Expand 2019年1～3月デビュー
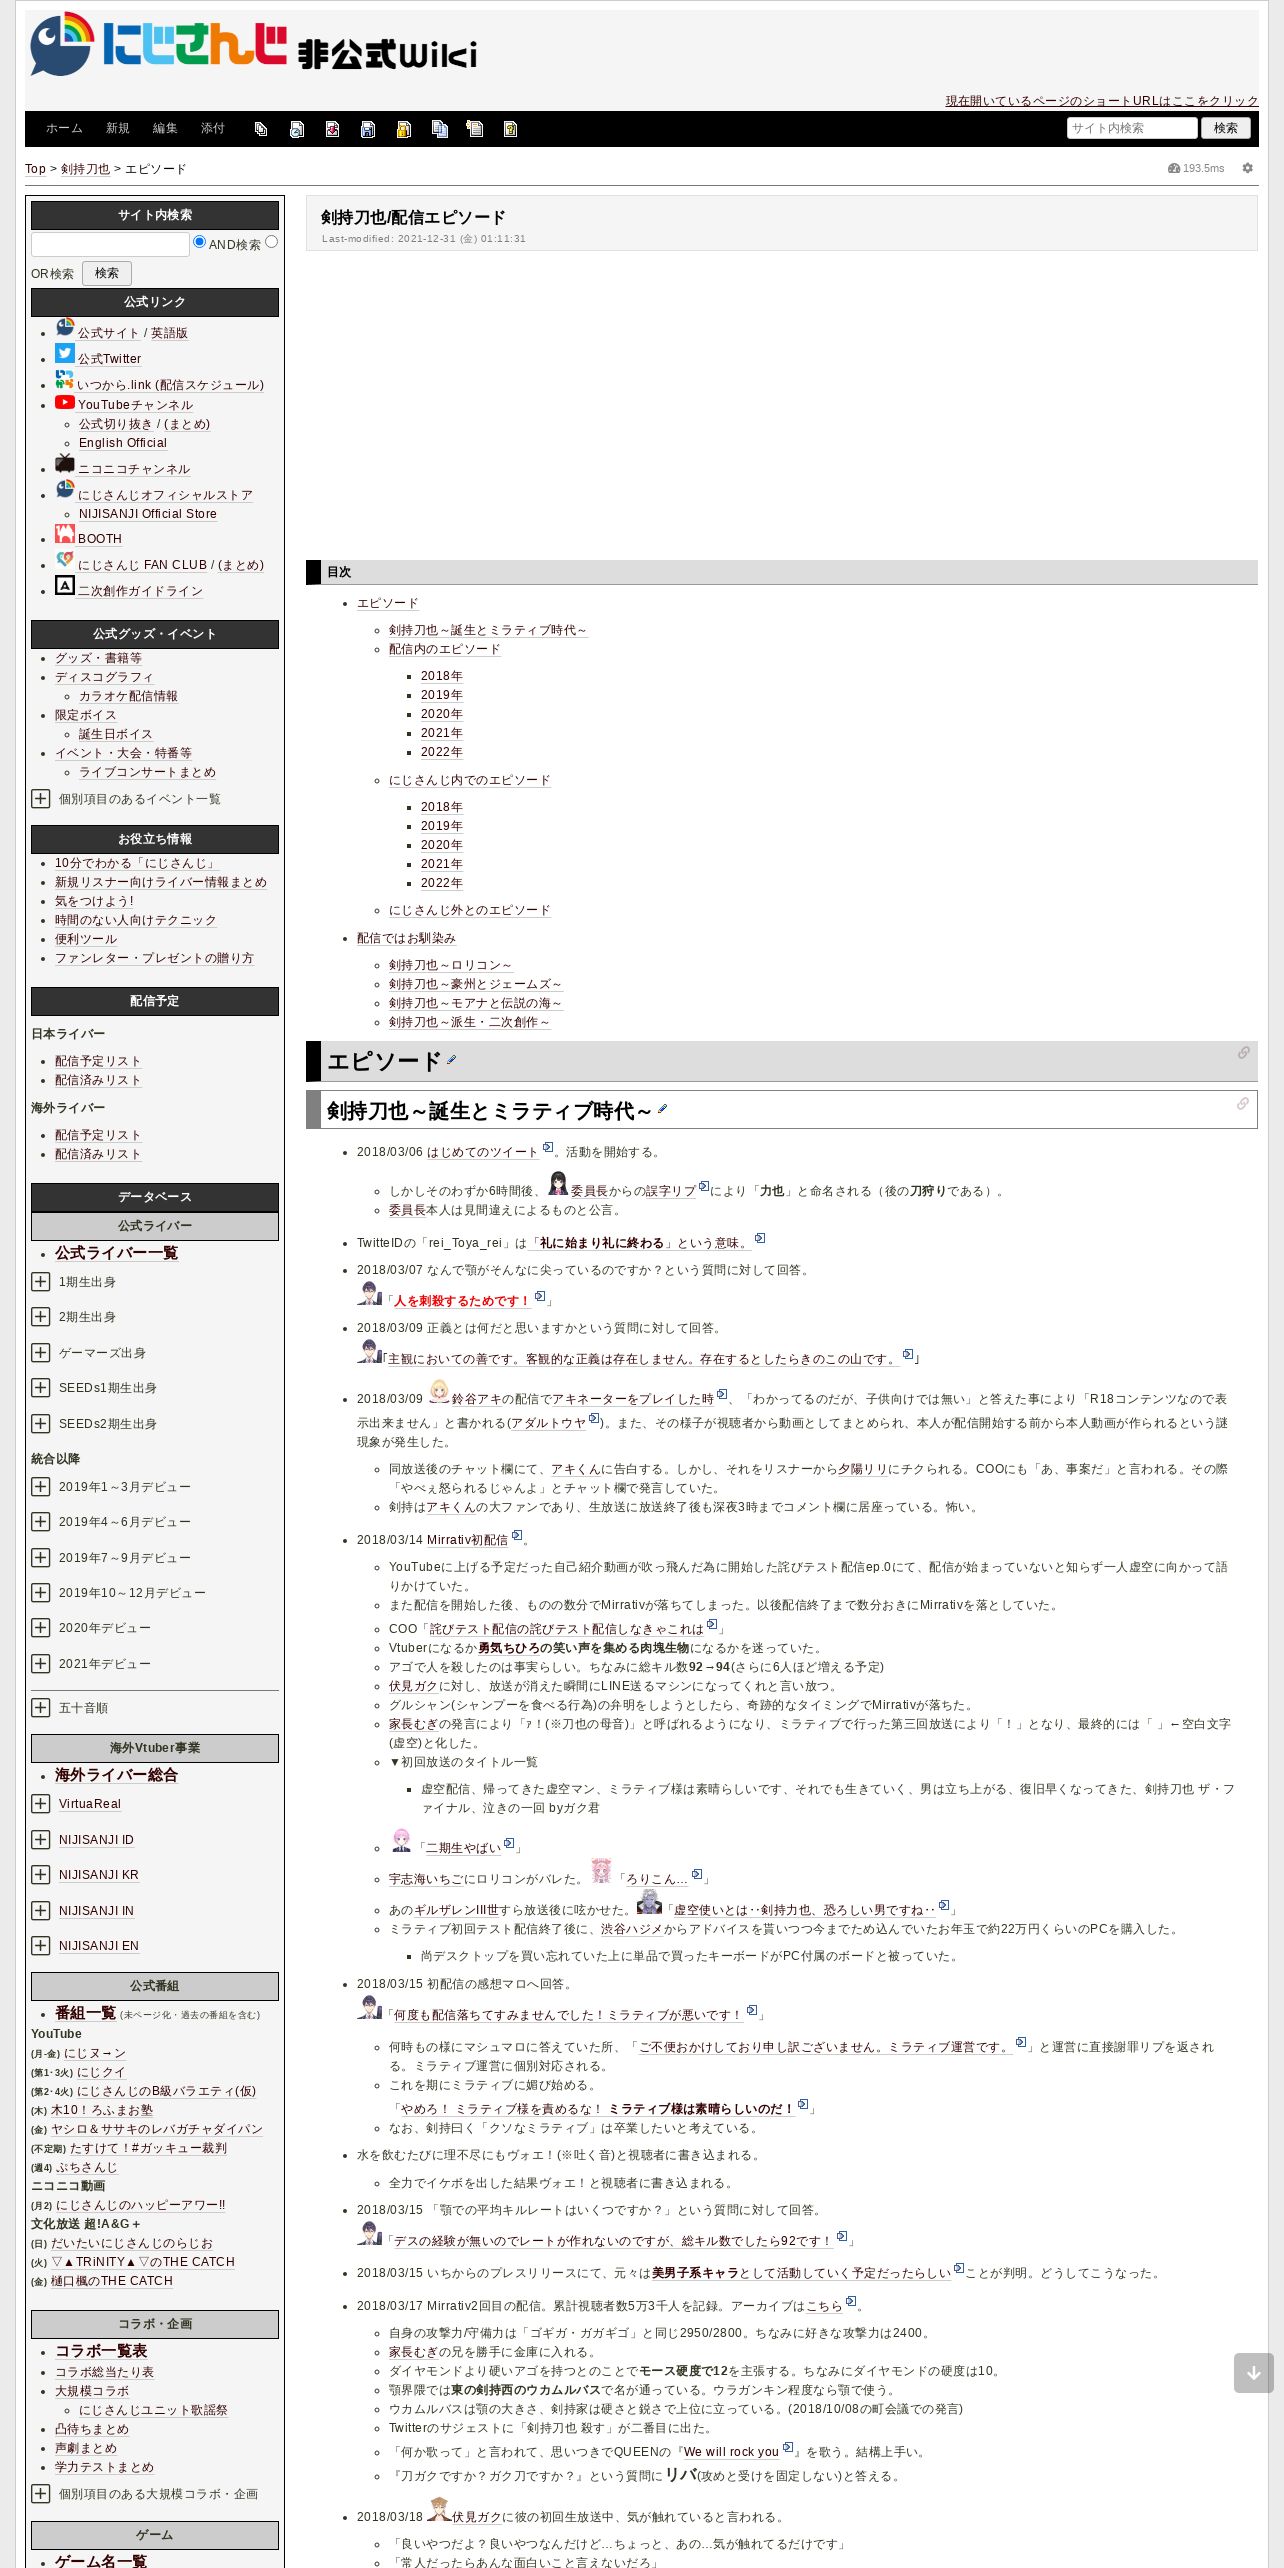The image size is (1284, 2568). pyautogui.click(x=41, y=1486)
